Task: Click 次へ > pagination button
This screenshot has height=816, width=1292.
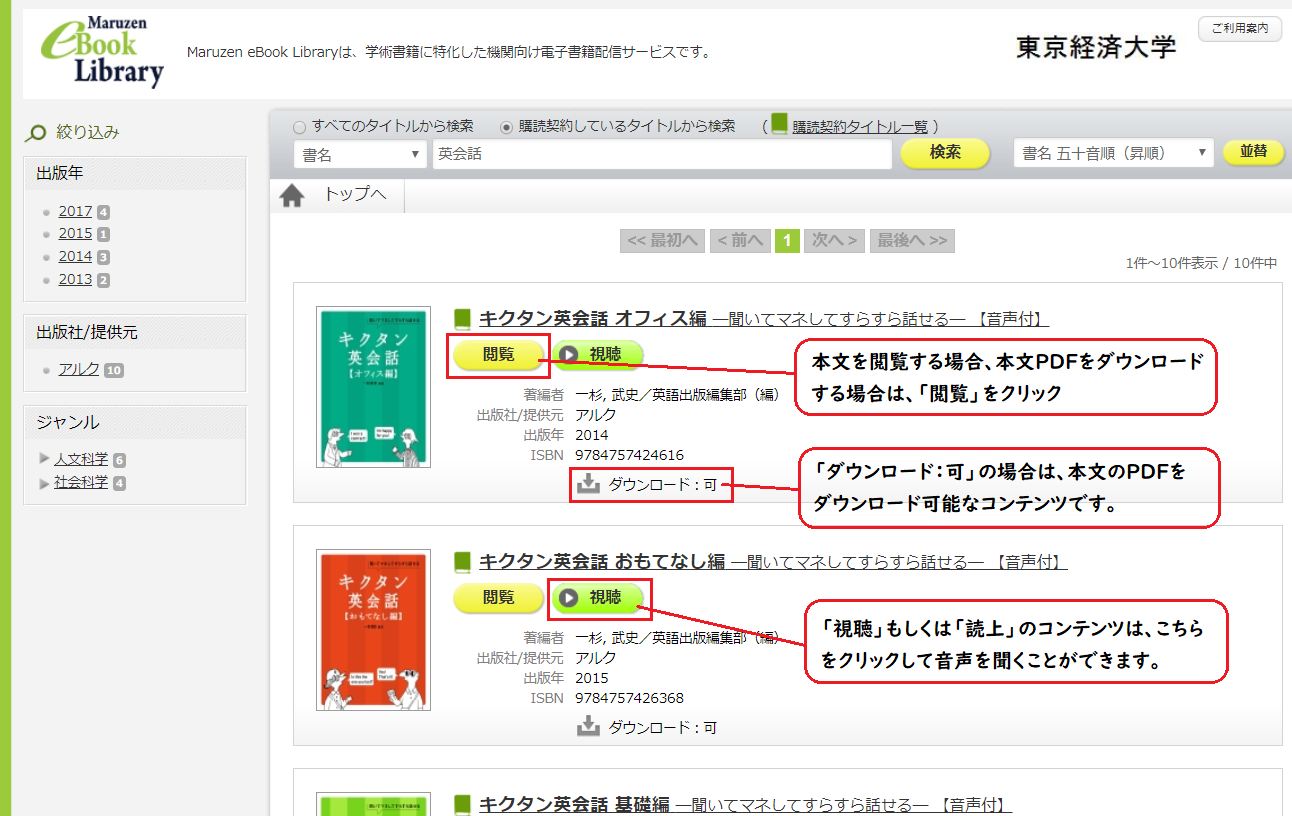Action: coord(834,241)
